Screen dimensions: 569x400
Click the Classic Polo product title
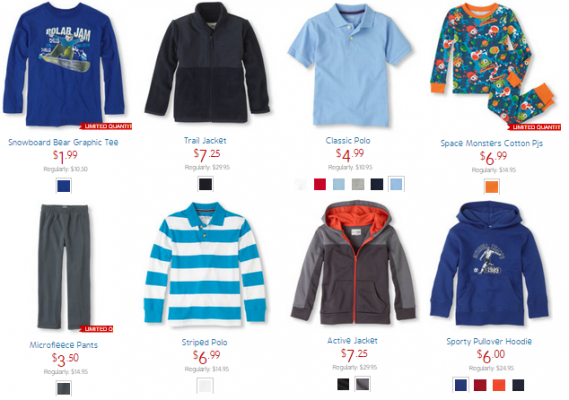[x=348, y=140]
